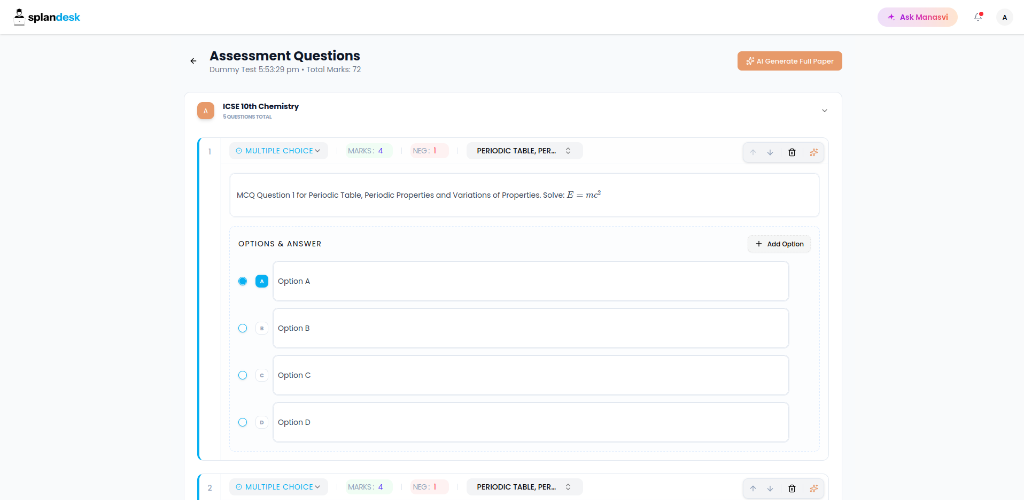
Task: Click Dummy Test total marks subtitle
Action: 285,69
